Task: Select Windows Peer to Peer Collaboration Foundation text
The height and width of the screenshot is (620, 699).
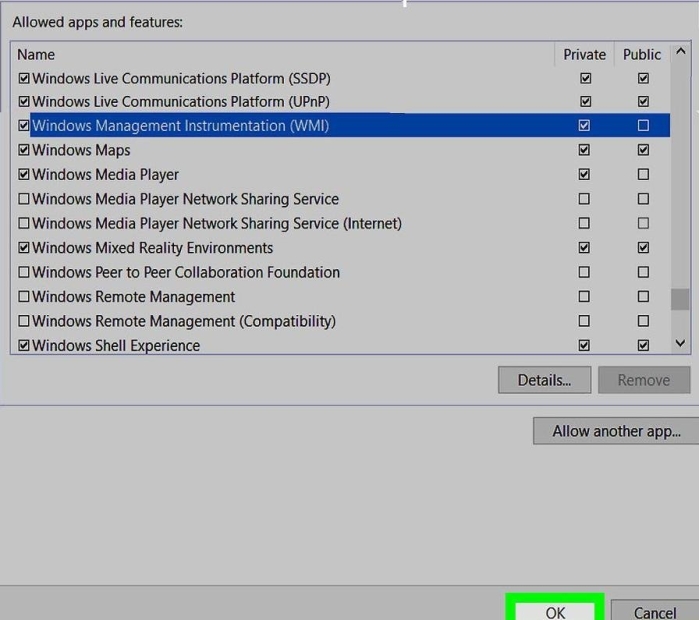Action: click(x=186, y=272)
